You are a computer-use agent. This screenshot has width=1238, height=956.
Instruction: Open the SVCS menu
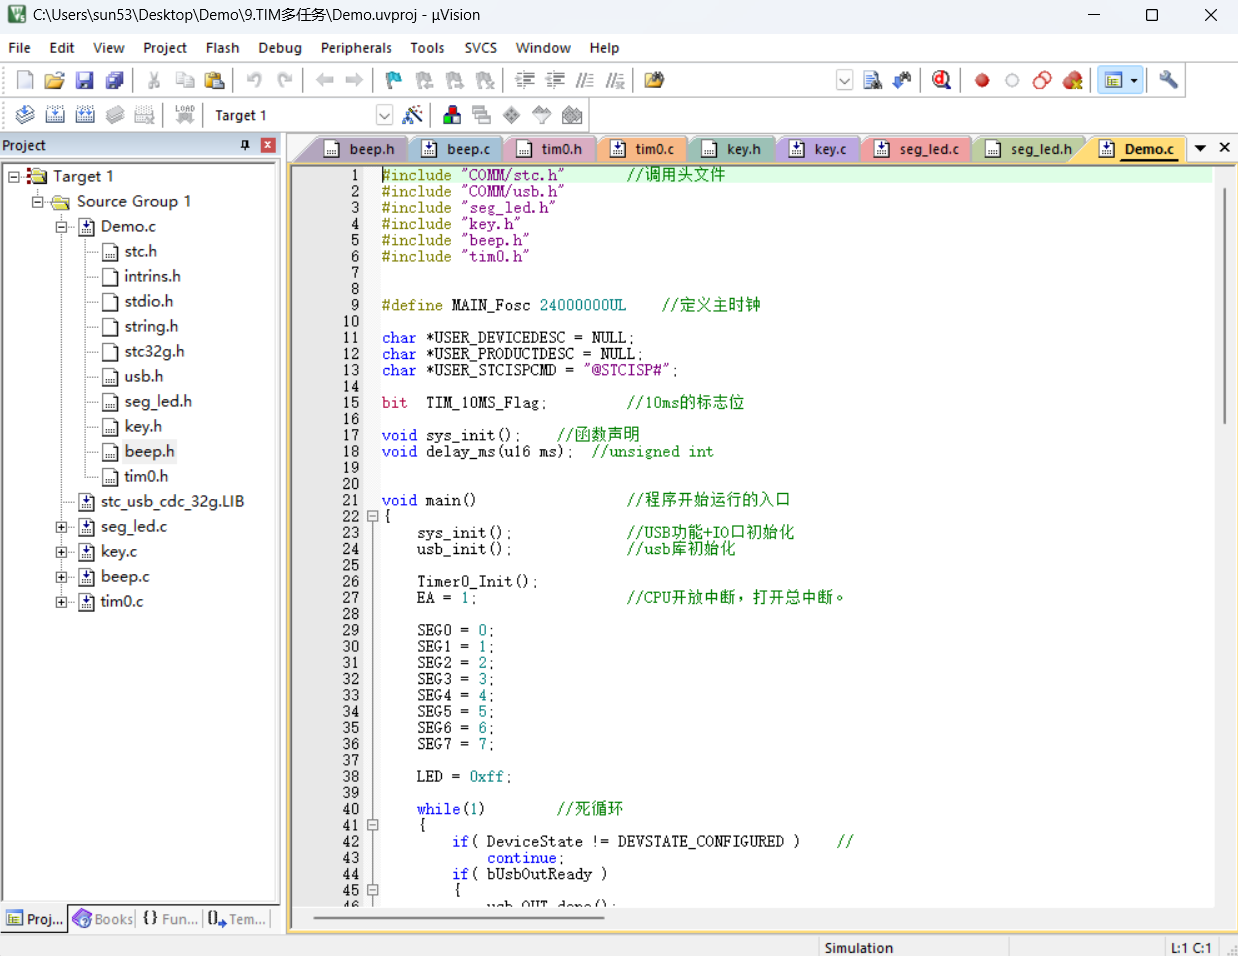point(480,47)
